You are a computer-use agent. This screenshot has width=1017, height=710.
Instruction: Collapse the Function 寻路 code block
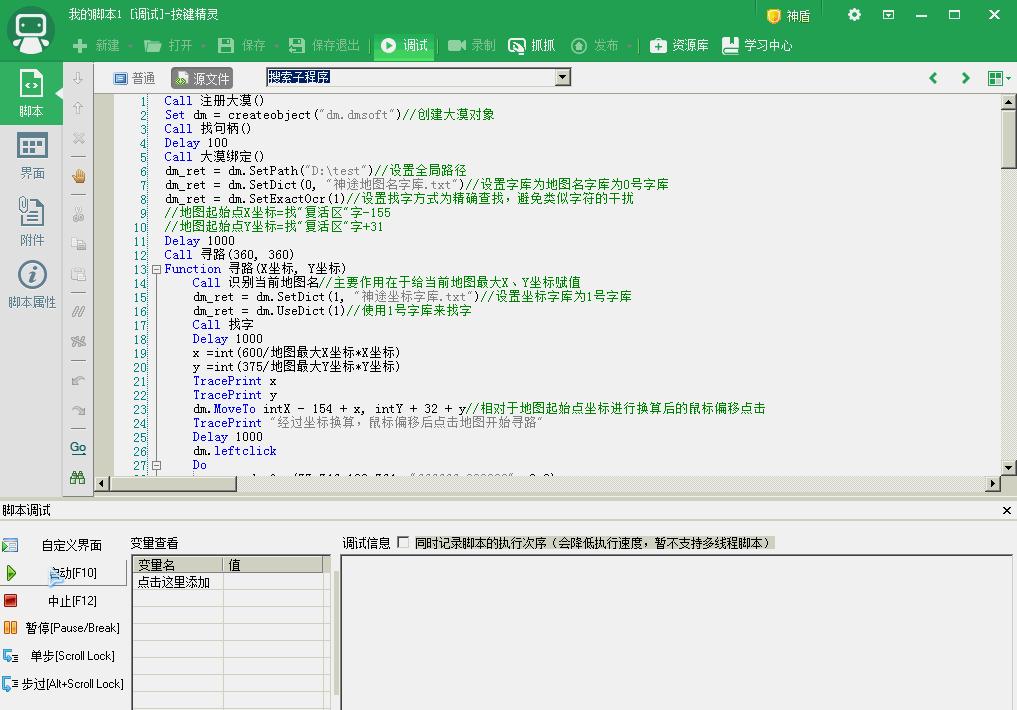pyautogui.click(x=156, y=269)
